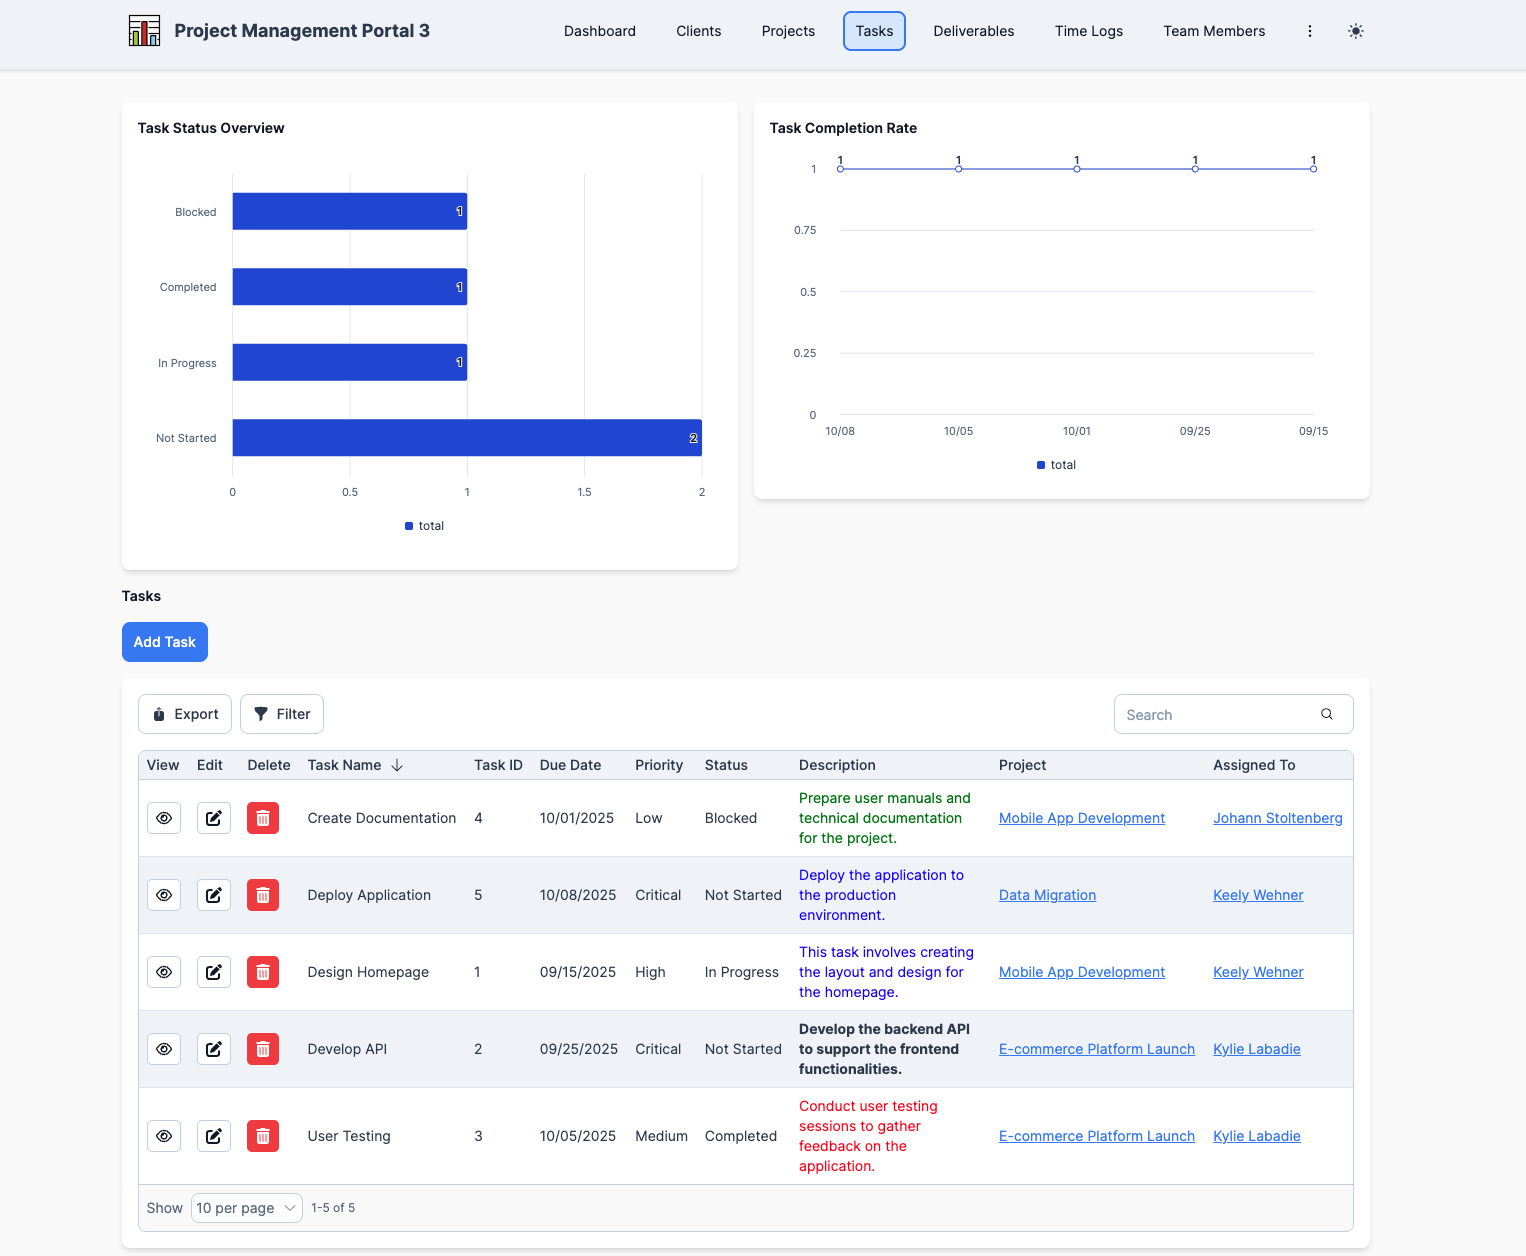Click edit icon for Design Homepage
The image size is (1526, 1256).
click(x=213, y=972)
